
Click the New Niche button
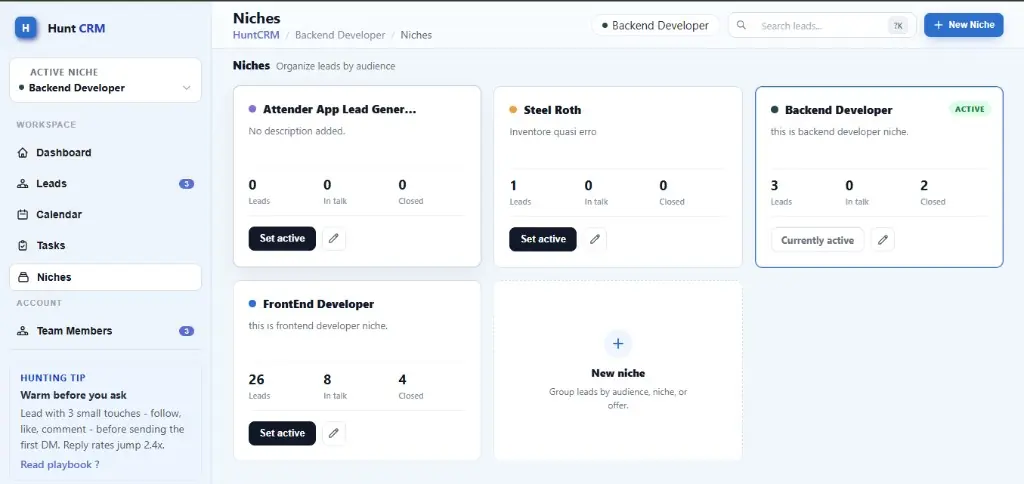963,25
